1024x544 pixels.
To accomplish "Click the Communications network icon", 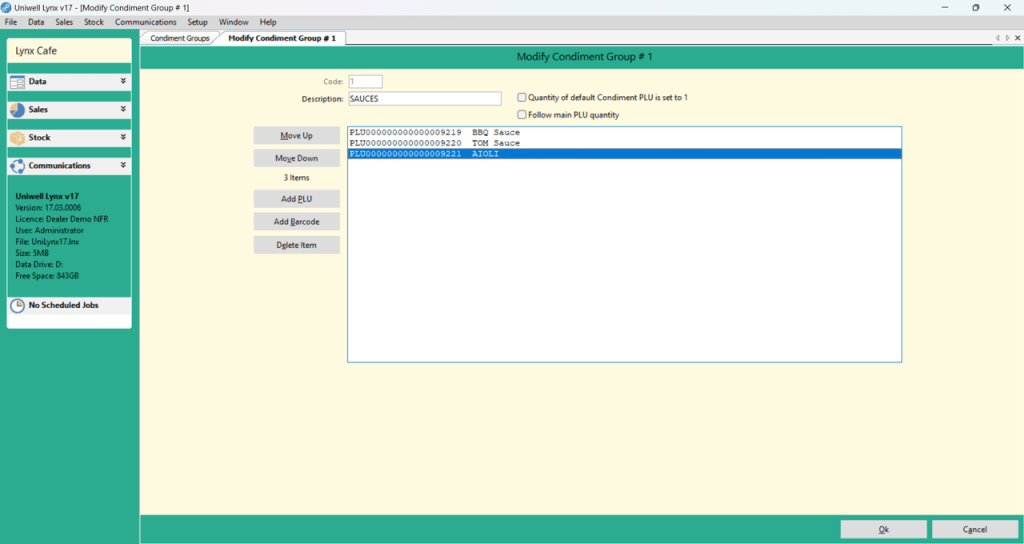I will pos(18,166).
